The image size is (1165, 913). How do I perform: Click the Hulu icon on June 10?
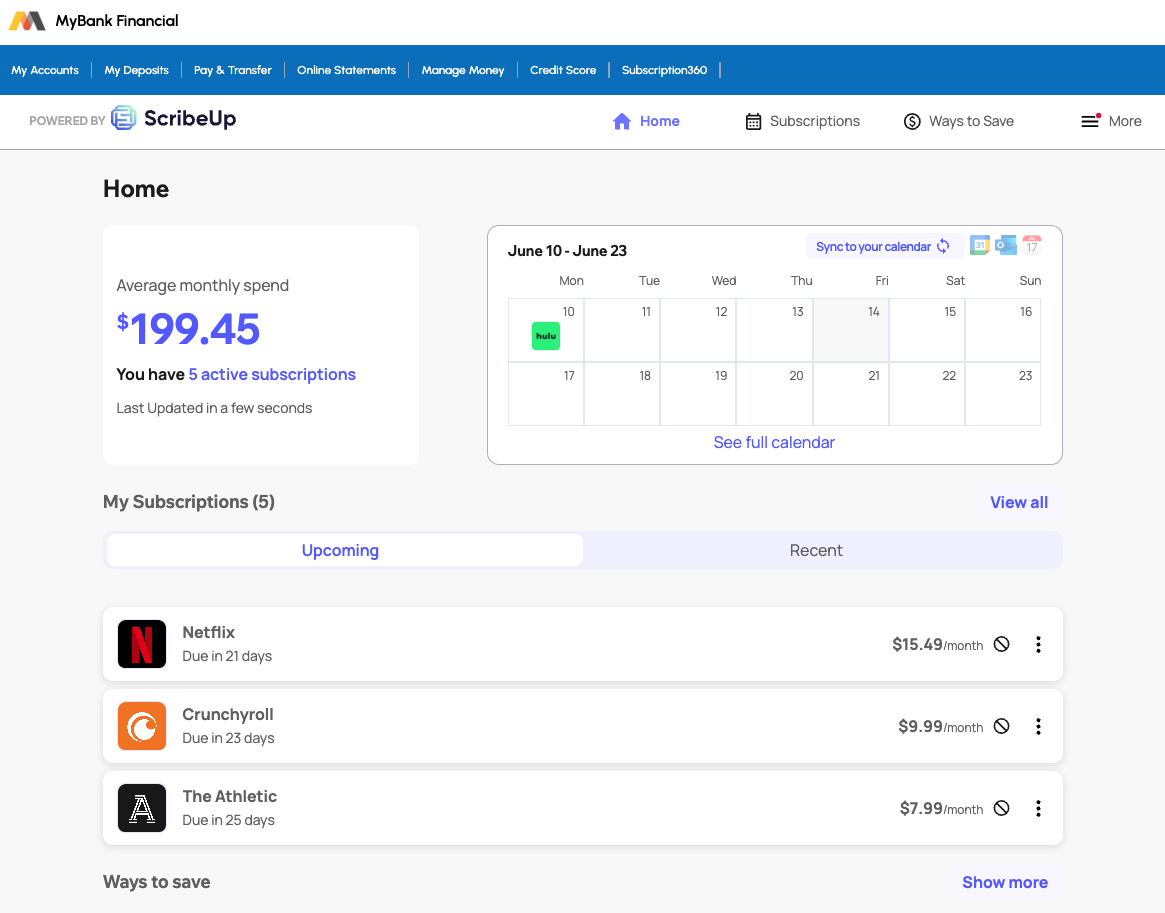(x=545, y=336)
